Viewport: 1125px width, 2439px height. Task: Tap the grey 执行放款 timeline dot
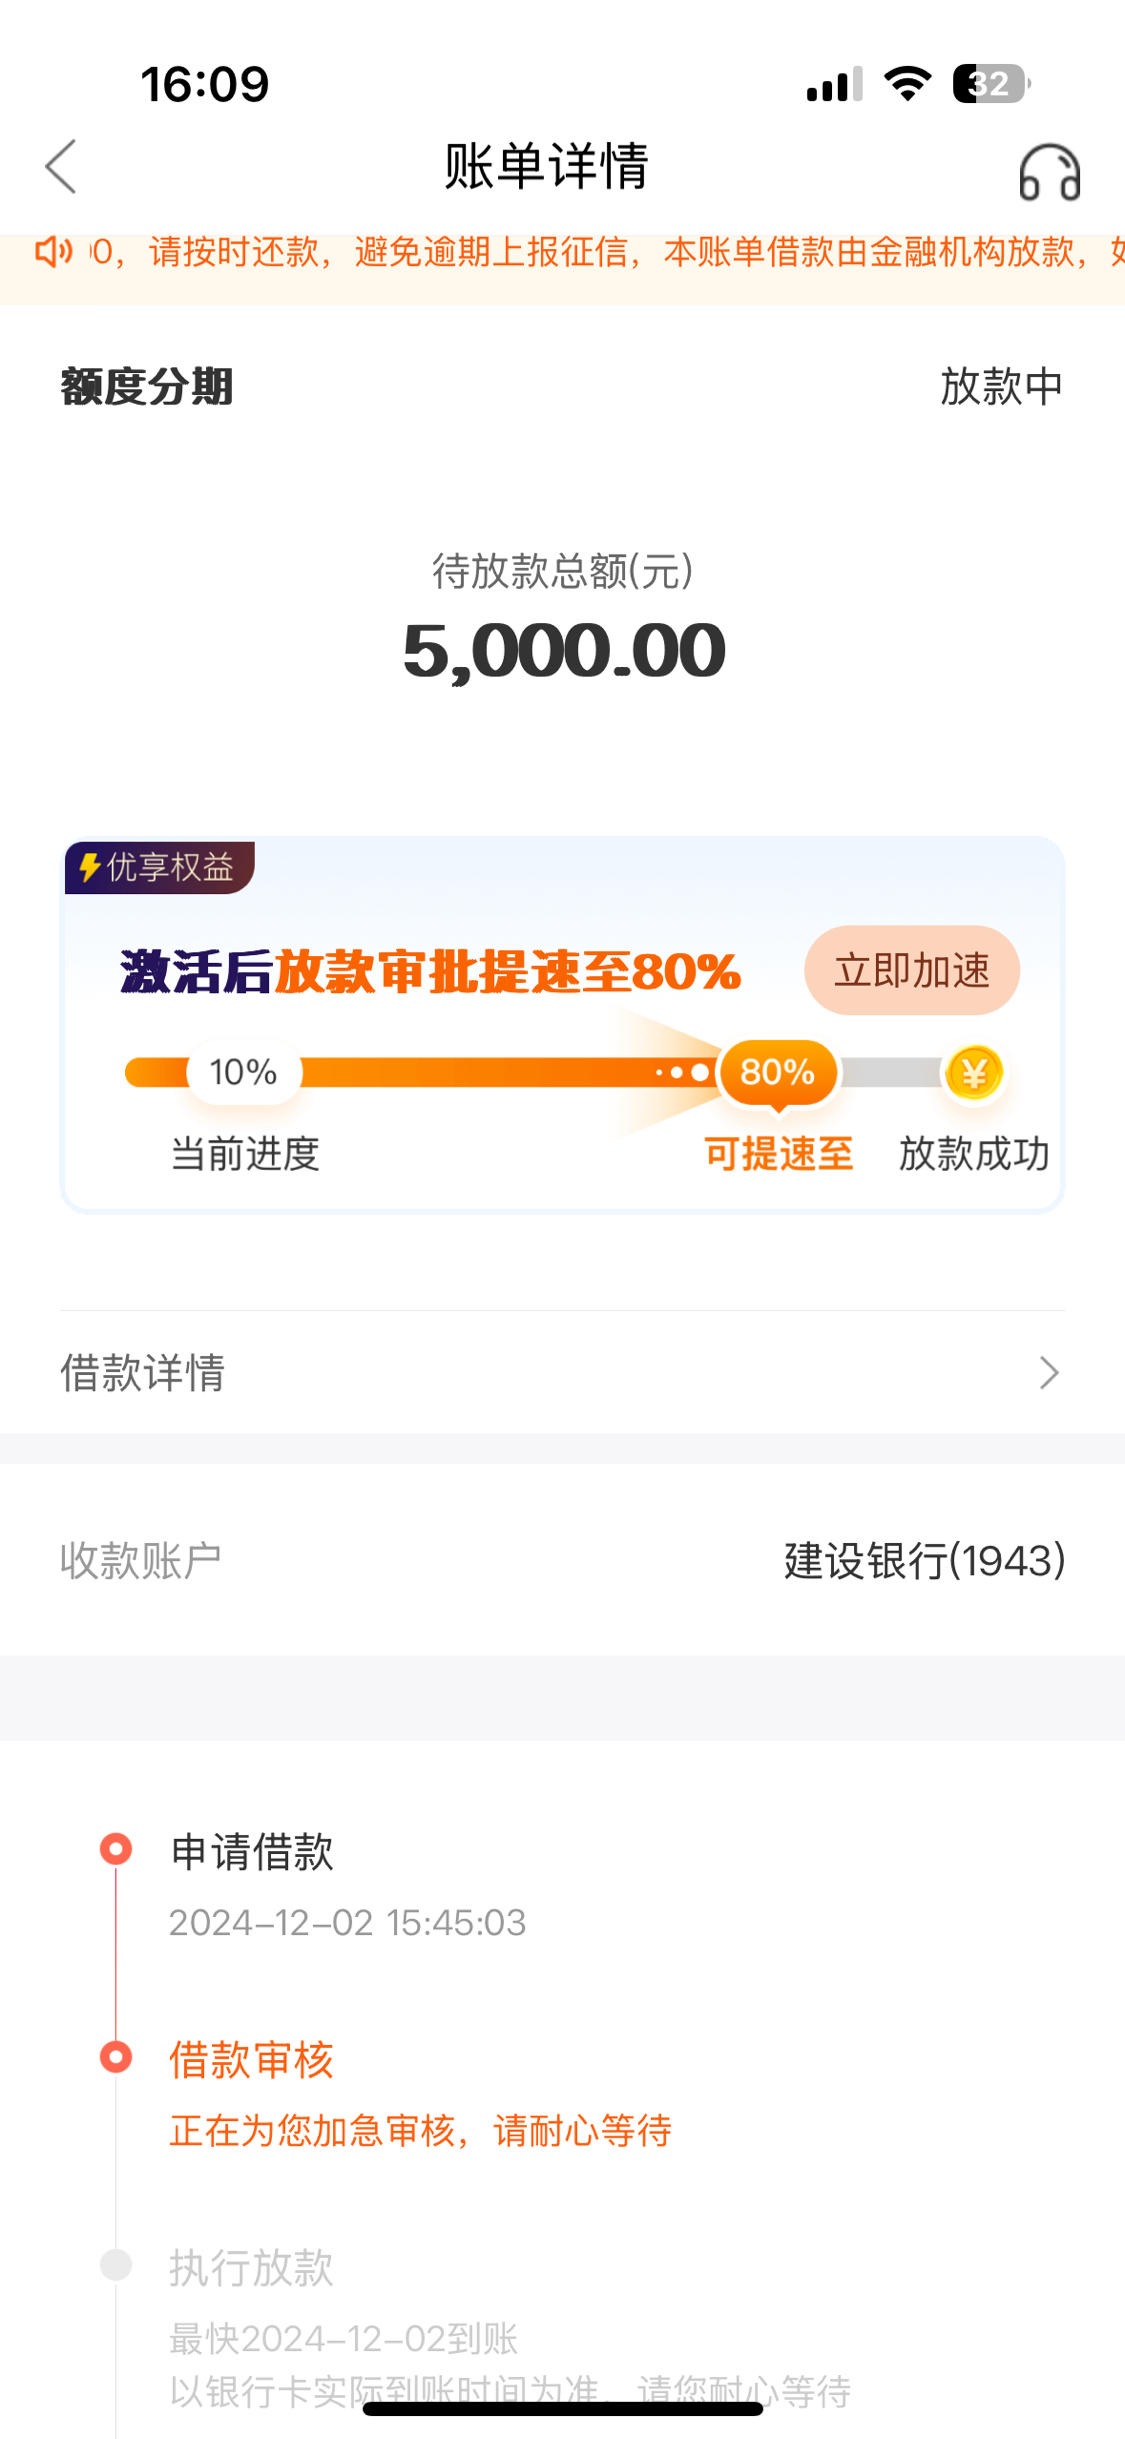116,2265
